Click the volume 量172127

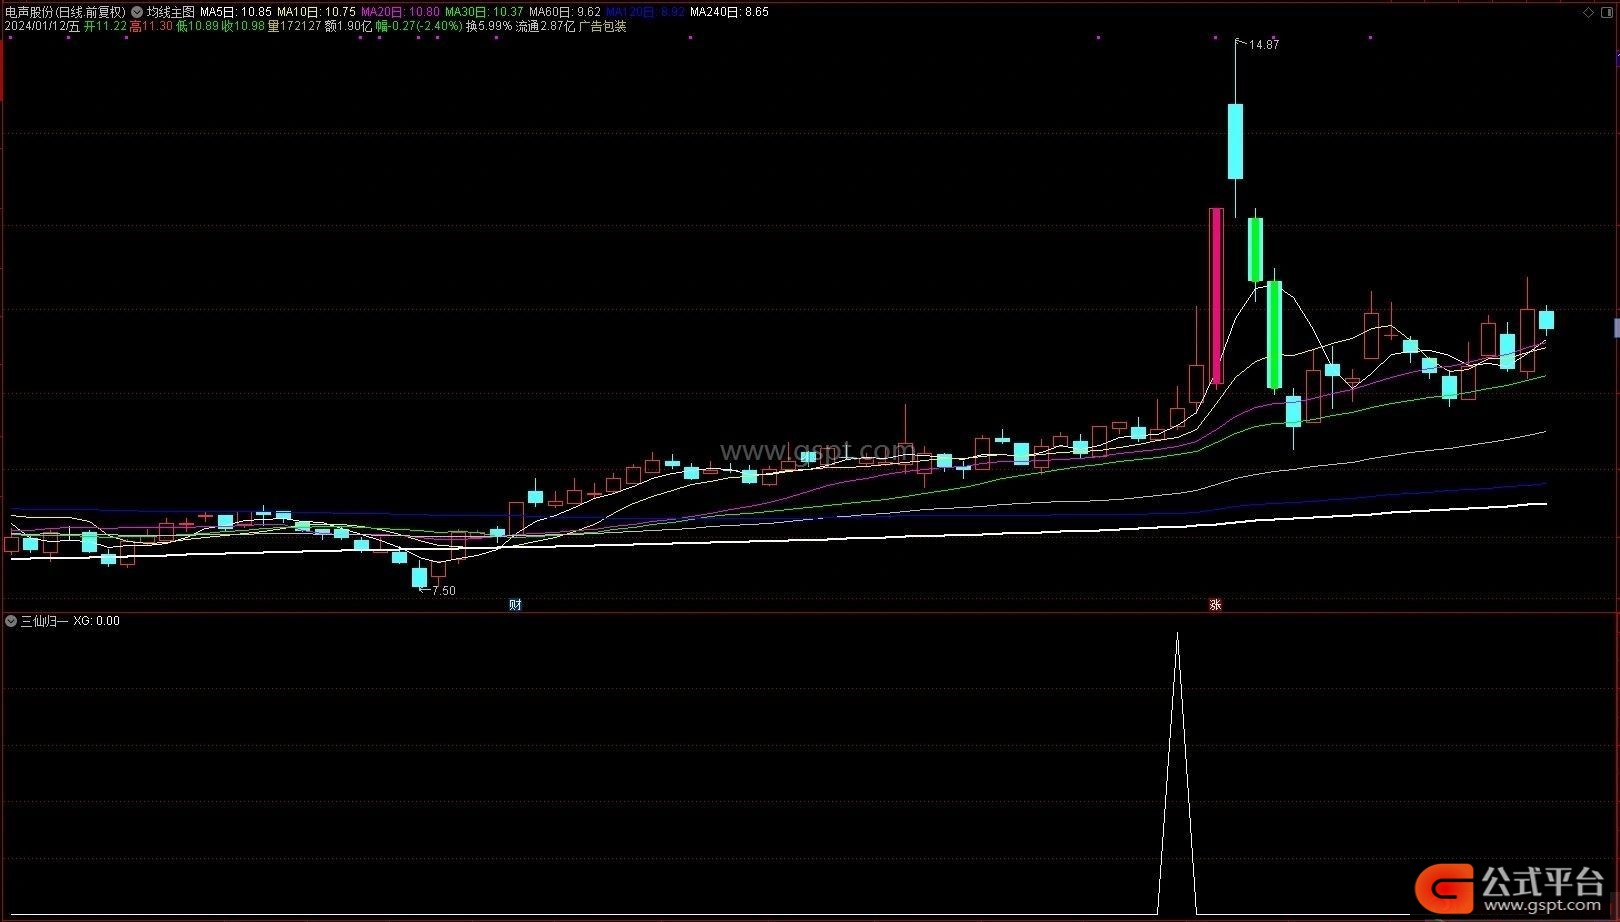[x=294, y=27]
